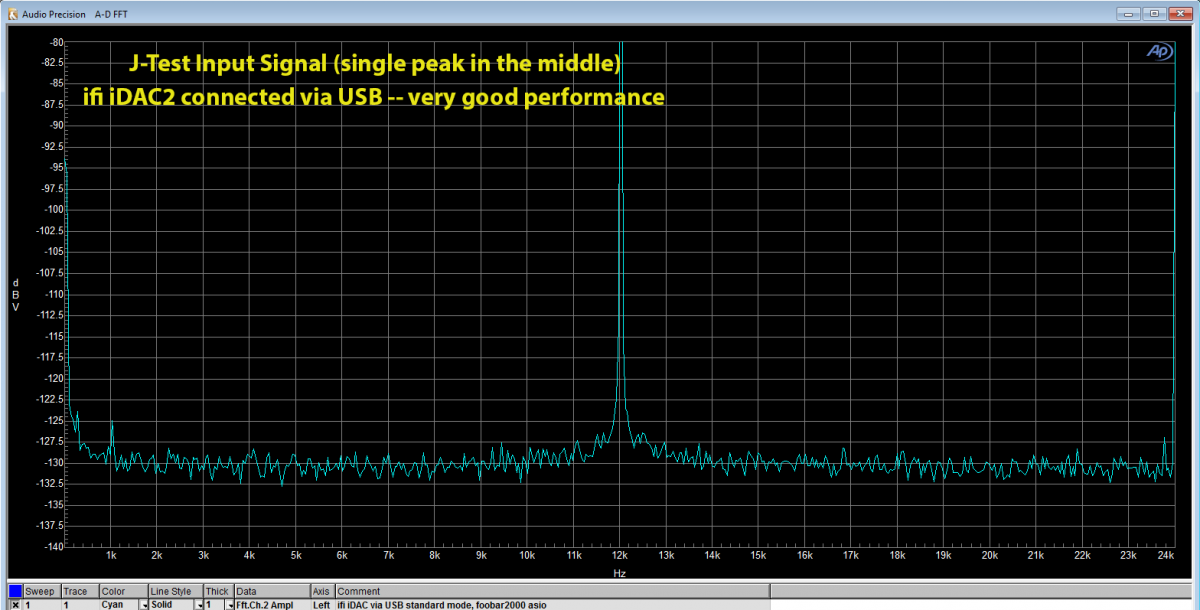Click the Hz horizontal axis title
Viewport: 1200px width, 610px height.
[620, 572]
